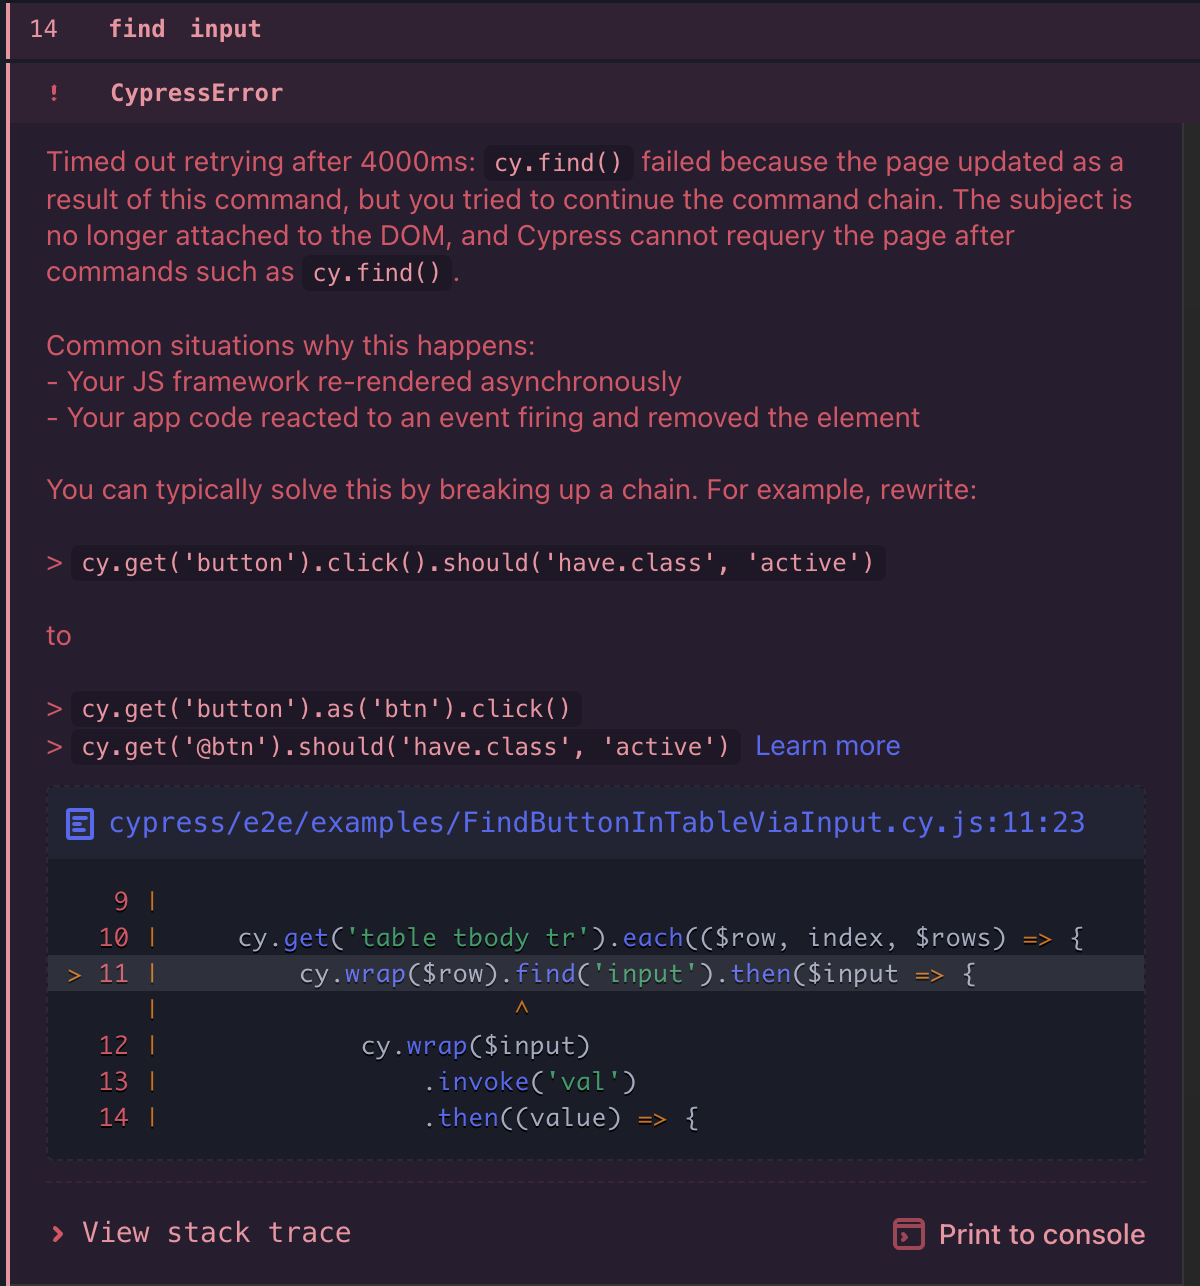
Task: Click the red exclamation error icon
Action: click(54, 93)
